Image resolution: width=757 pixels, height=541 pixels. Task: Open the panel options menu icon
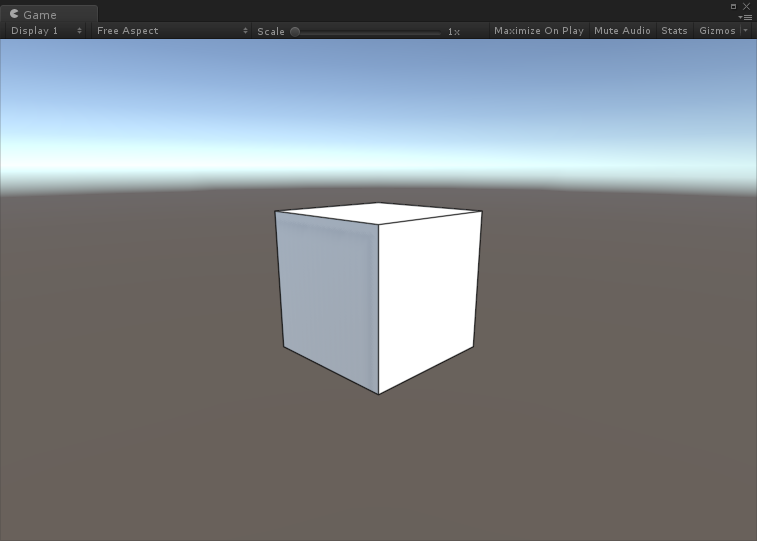click(745, 17)
